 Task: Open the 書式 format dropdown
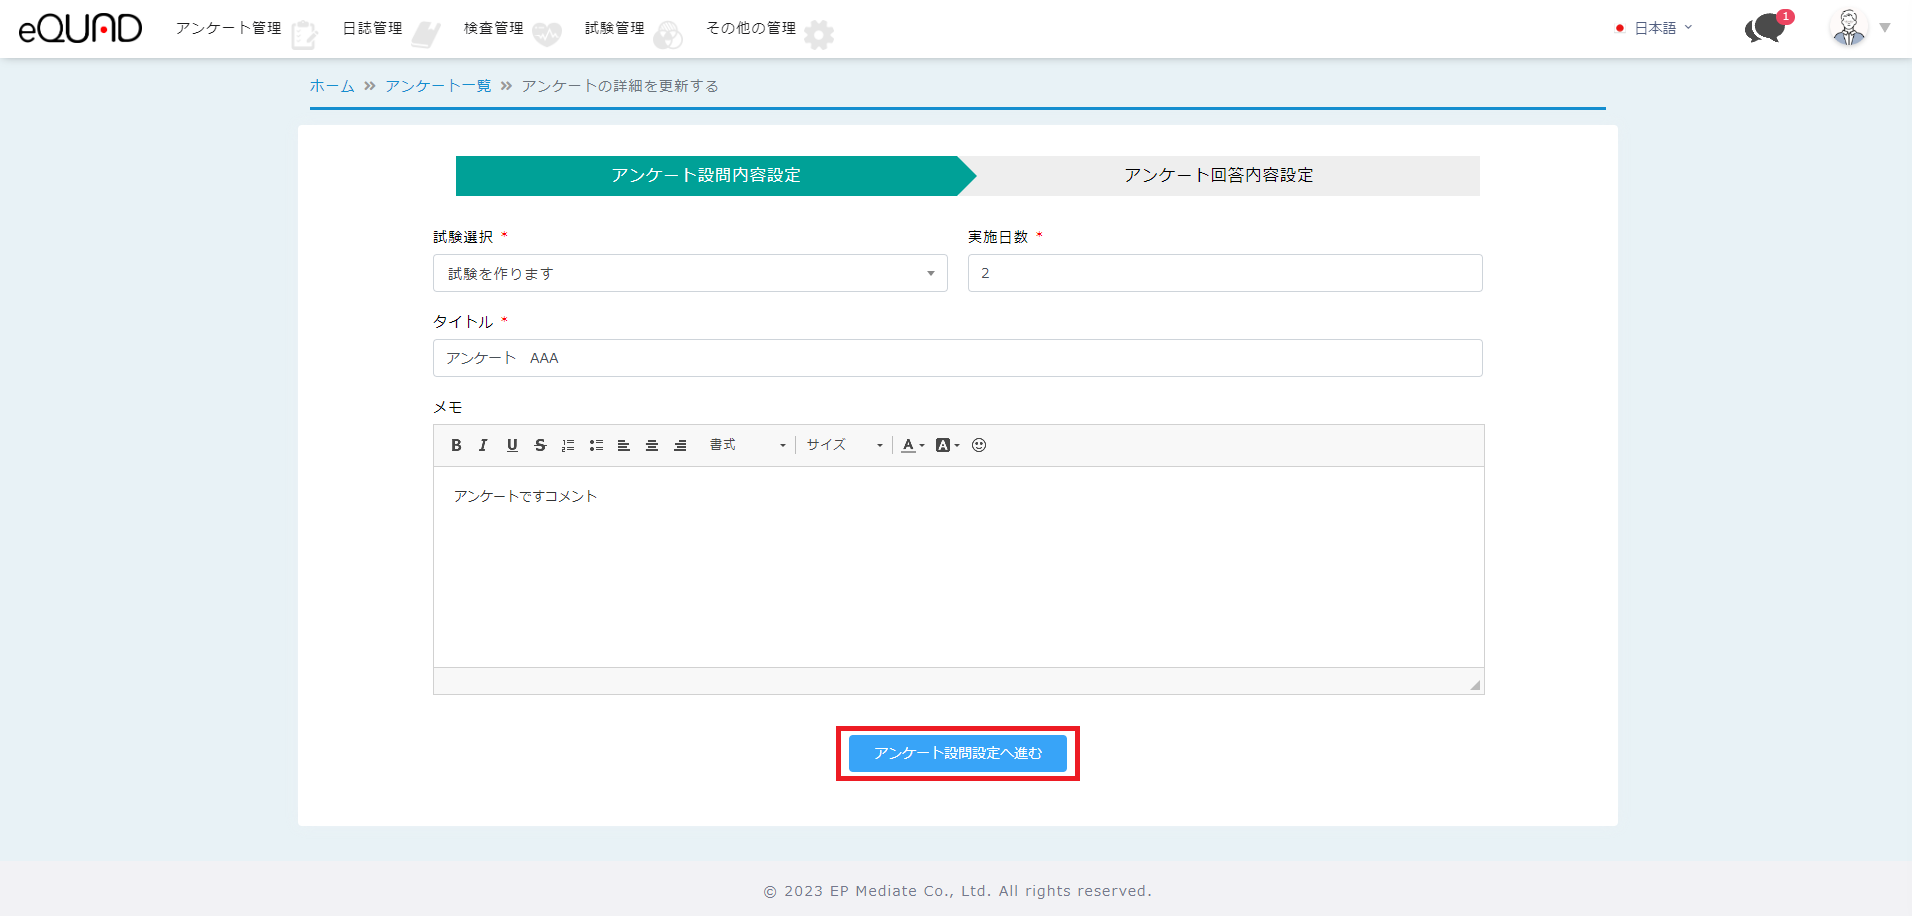point(747,446)
